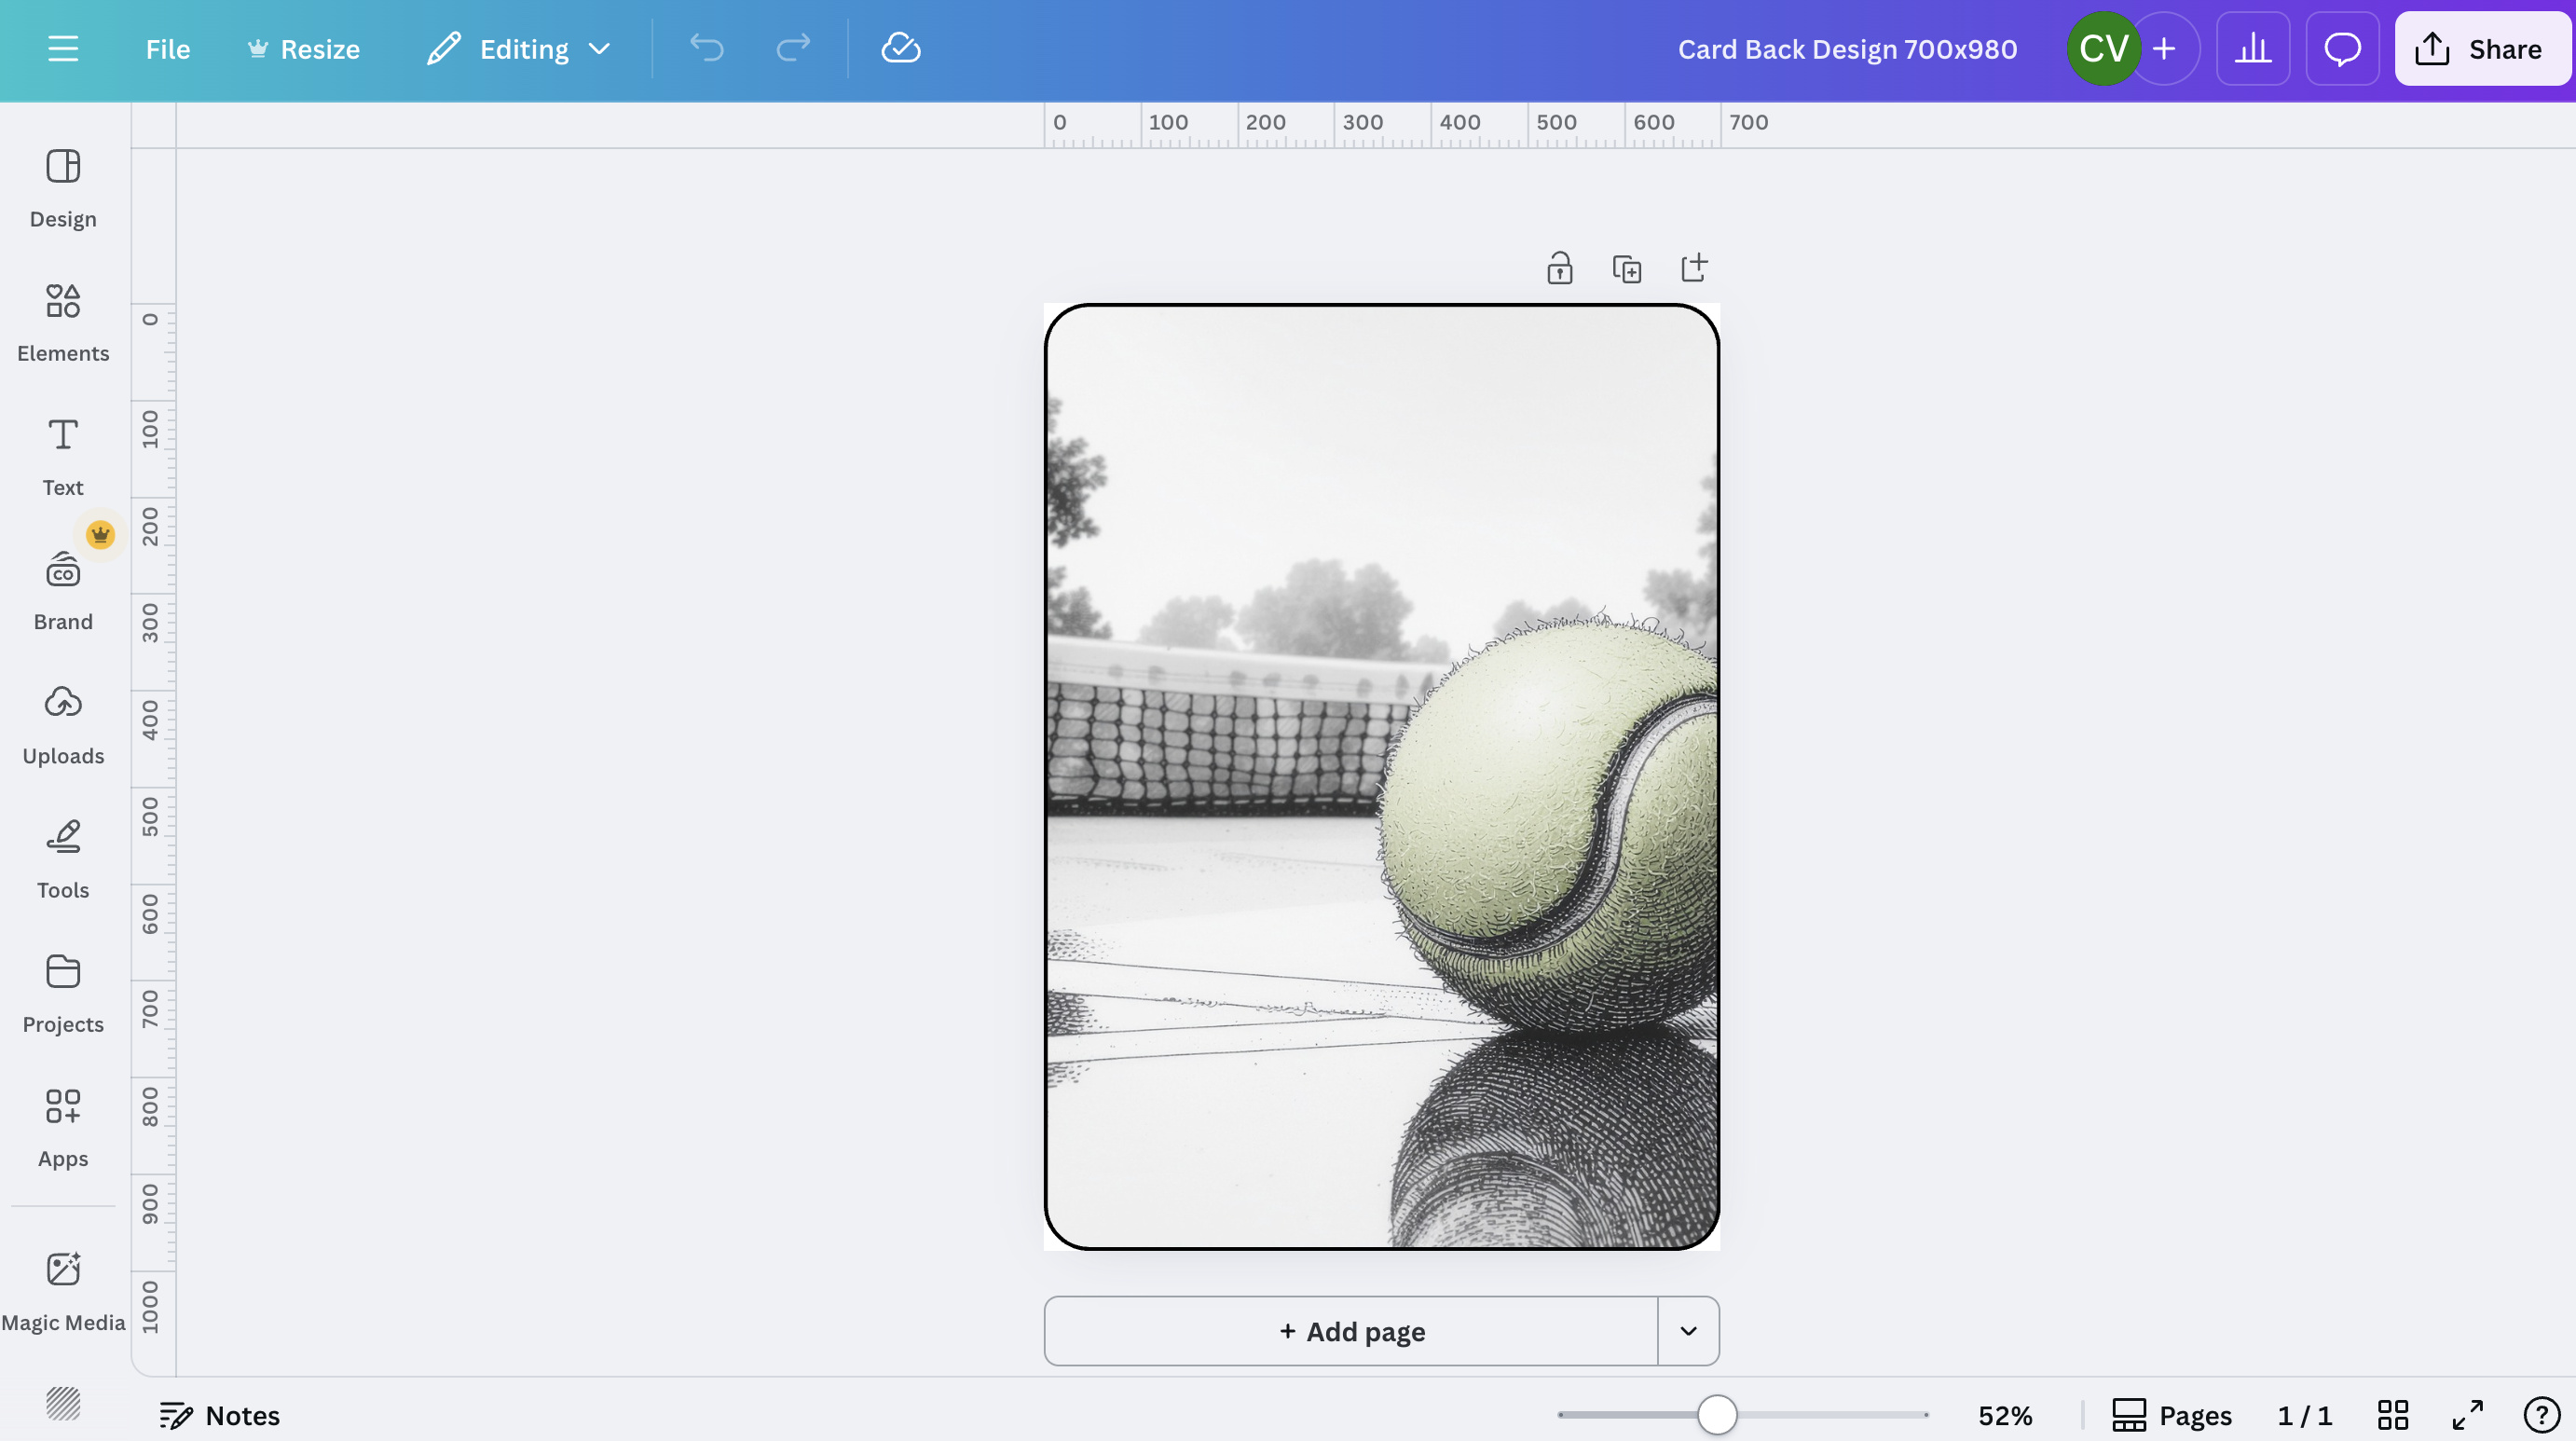Open the Uploads panel
The image size is (2576, 1441).
63,724
